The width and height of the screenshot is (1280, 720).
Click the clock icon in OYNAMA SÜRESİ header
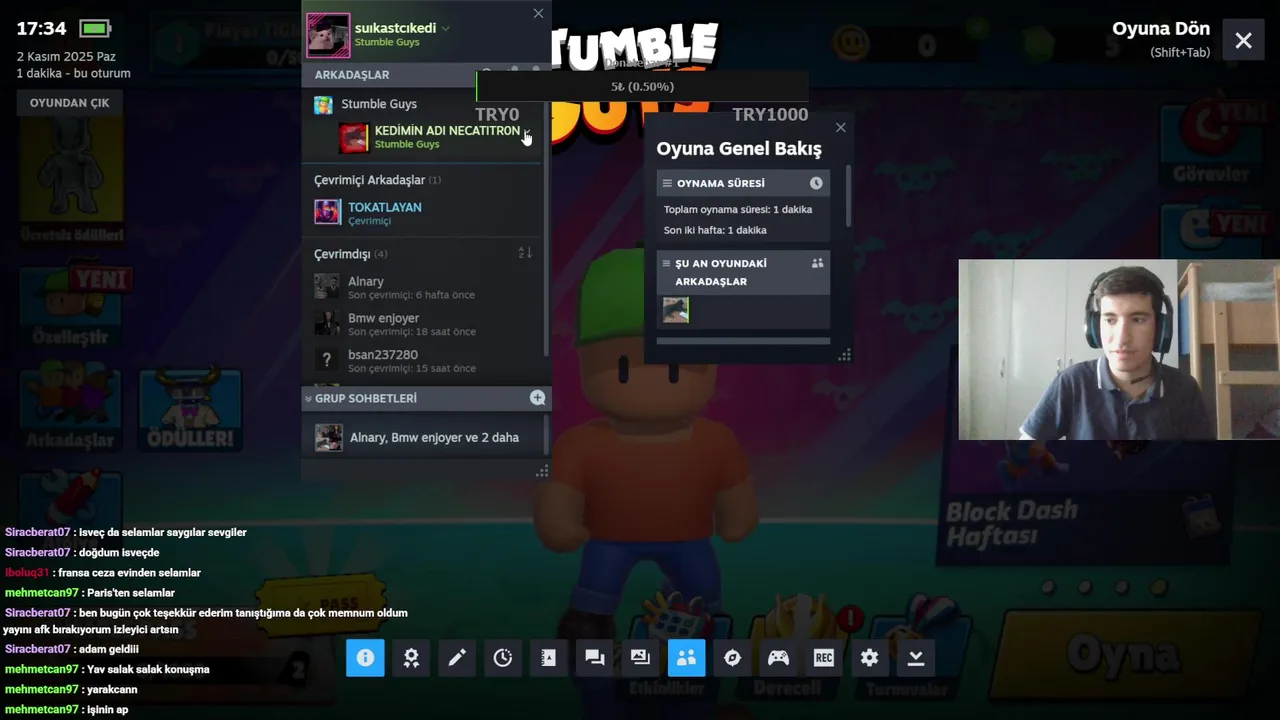pos(816,183)
